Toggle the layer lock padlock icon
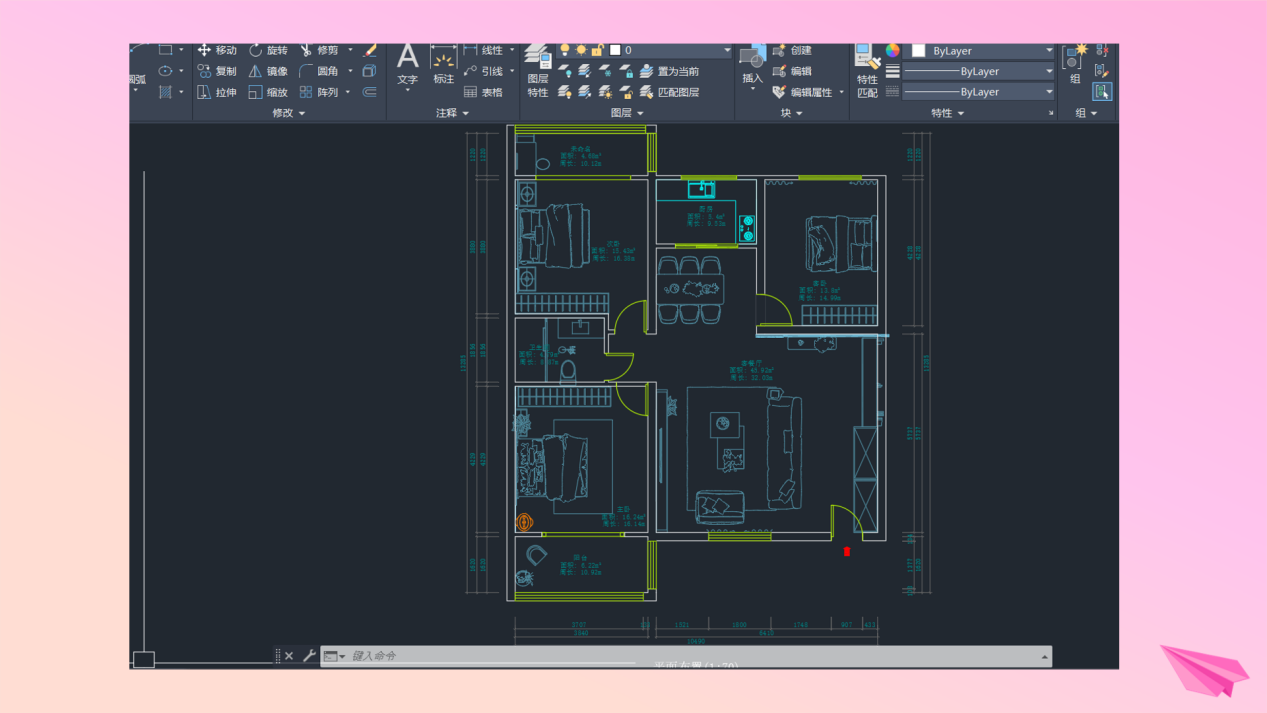The width and height of the screenshot is (1267, 713). coord(597,50)
